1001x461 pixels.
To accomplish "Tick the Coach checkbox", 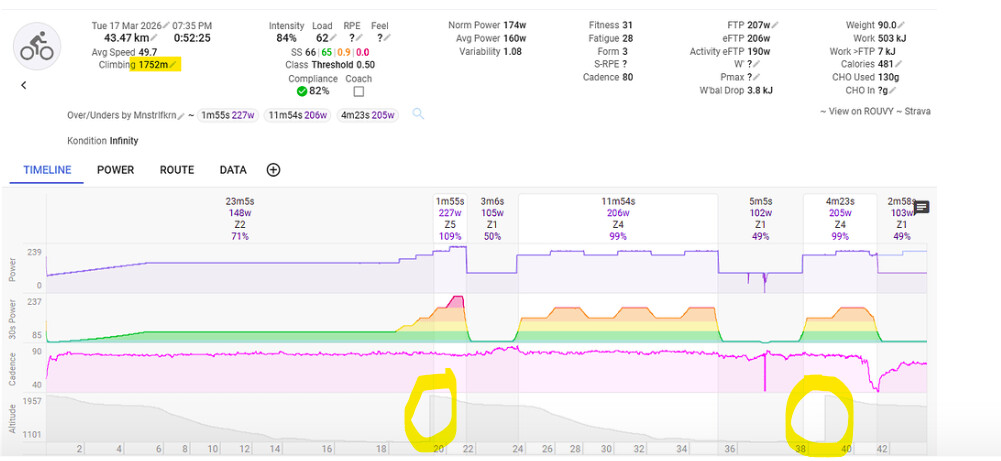I will pyautogui.click(x=359, y=92).
